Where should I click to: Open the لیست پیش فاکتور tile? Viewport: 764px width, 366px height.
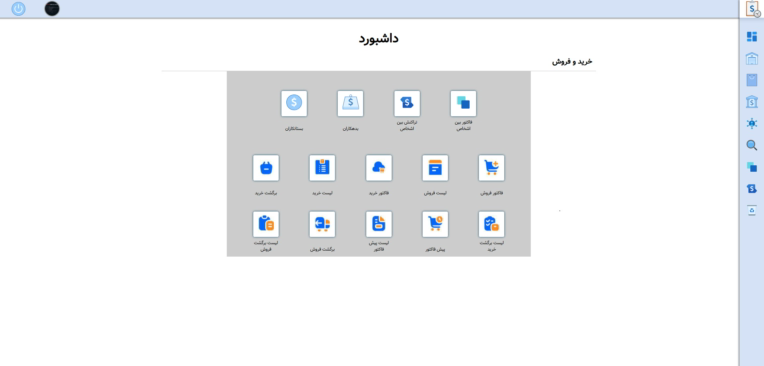click(379, 224)
